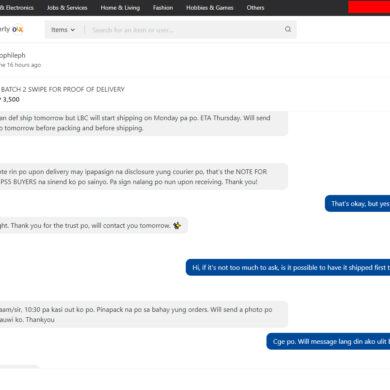Select the "possible to have it shipped first" message

[288, 267]
